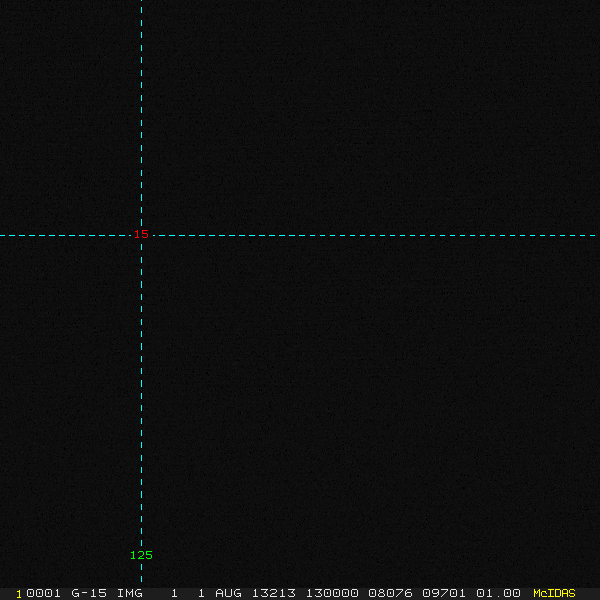Click the 09701 element coordinate value
600x600 pixels.
pyautogui.click(x=443, y=593)
